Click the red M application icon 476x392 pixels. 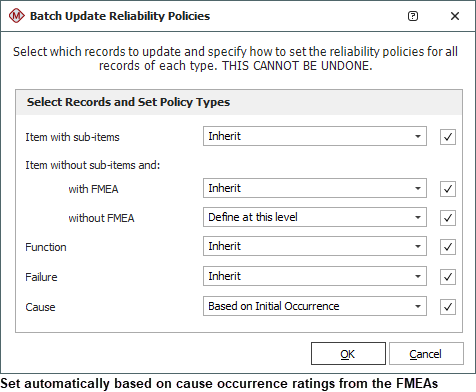(x=16, y=16)
